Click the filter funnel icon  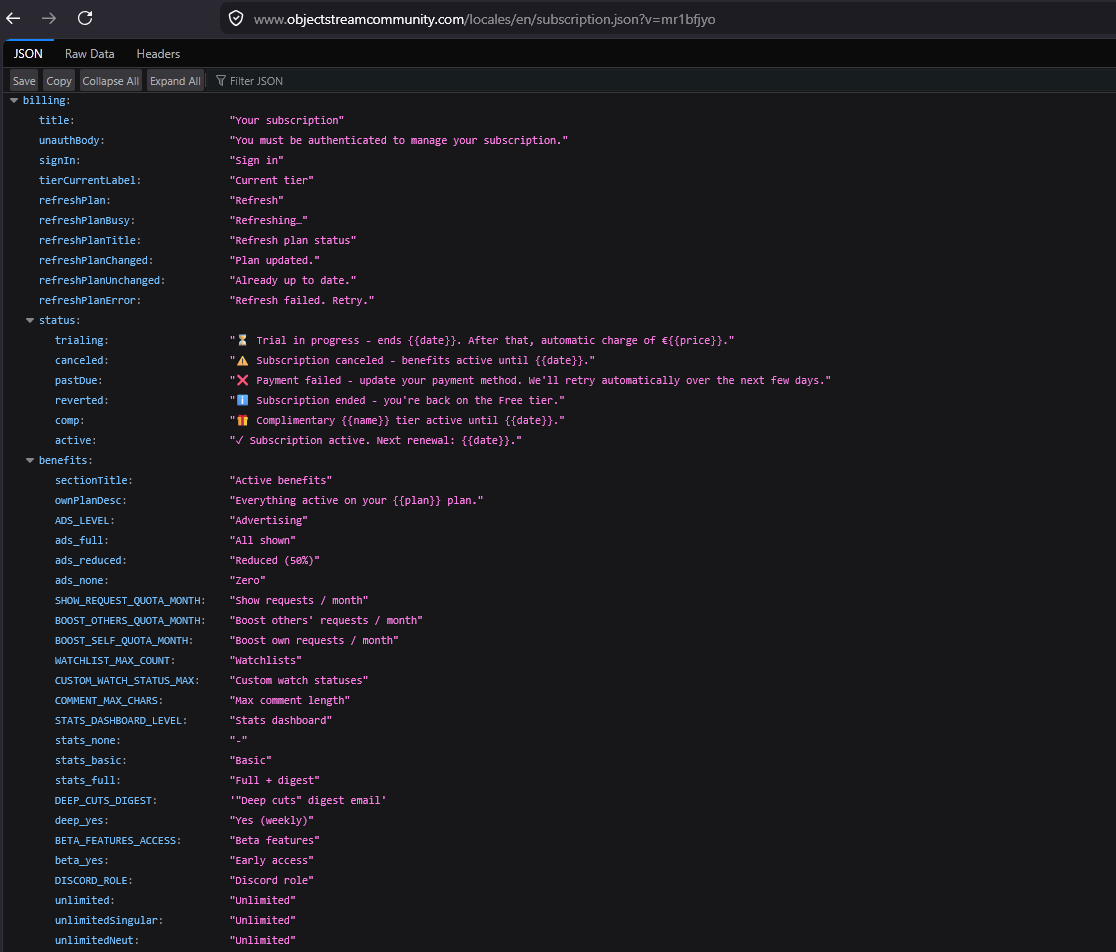(x=221, y=81)
